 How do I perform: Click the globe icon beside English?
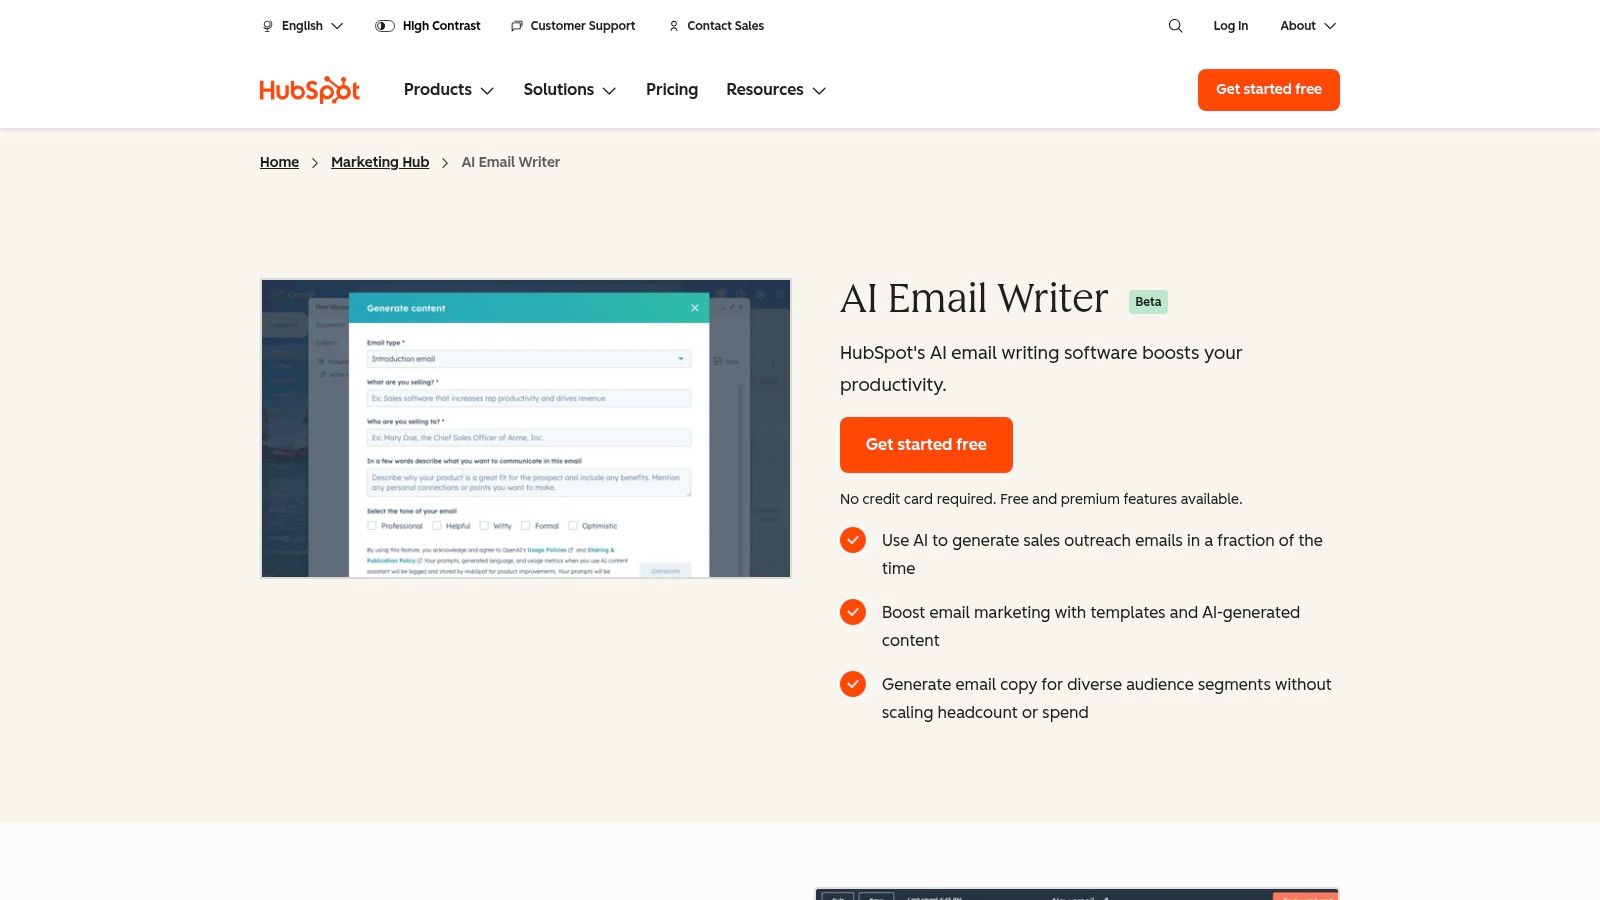coord(267,26)
